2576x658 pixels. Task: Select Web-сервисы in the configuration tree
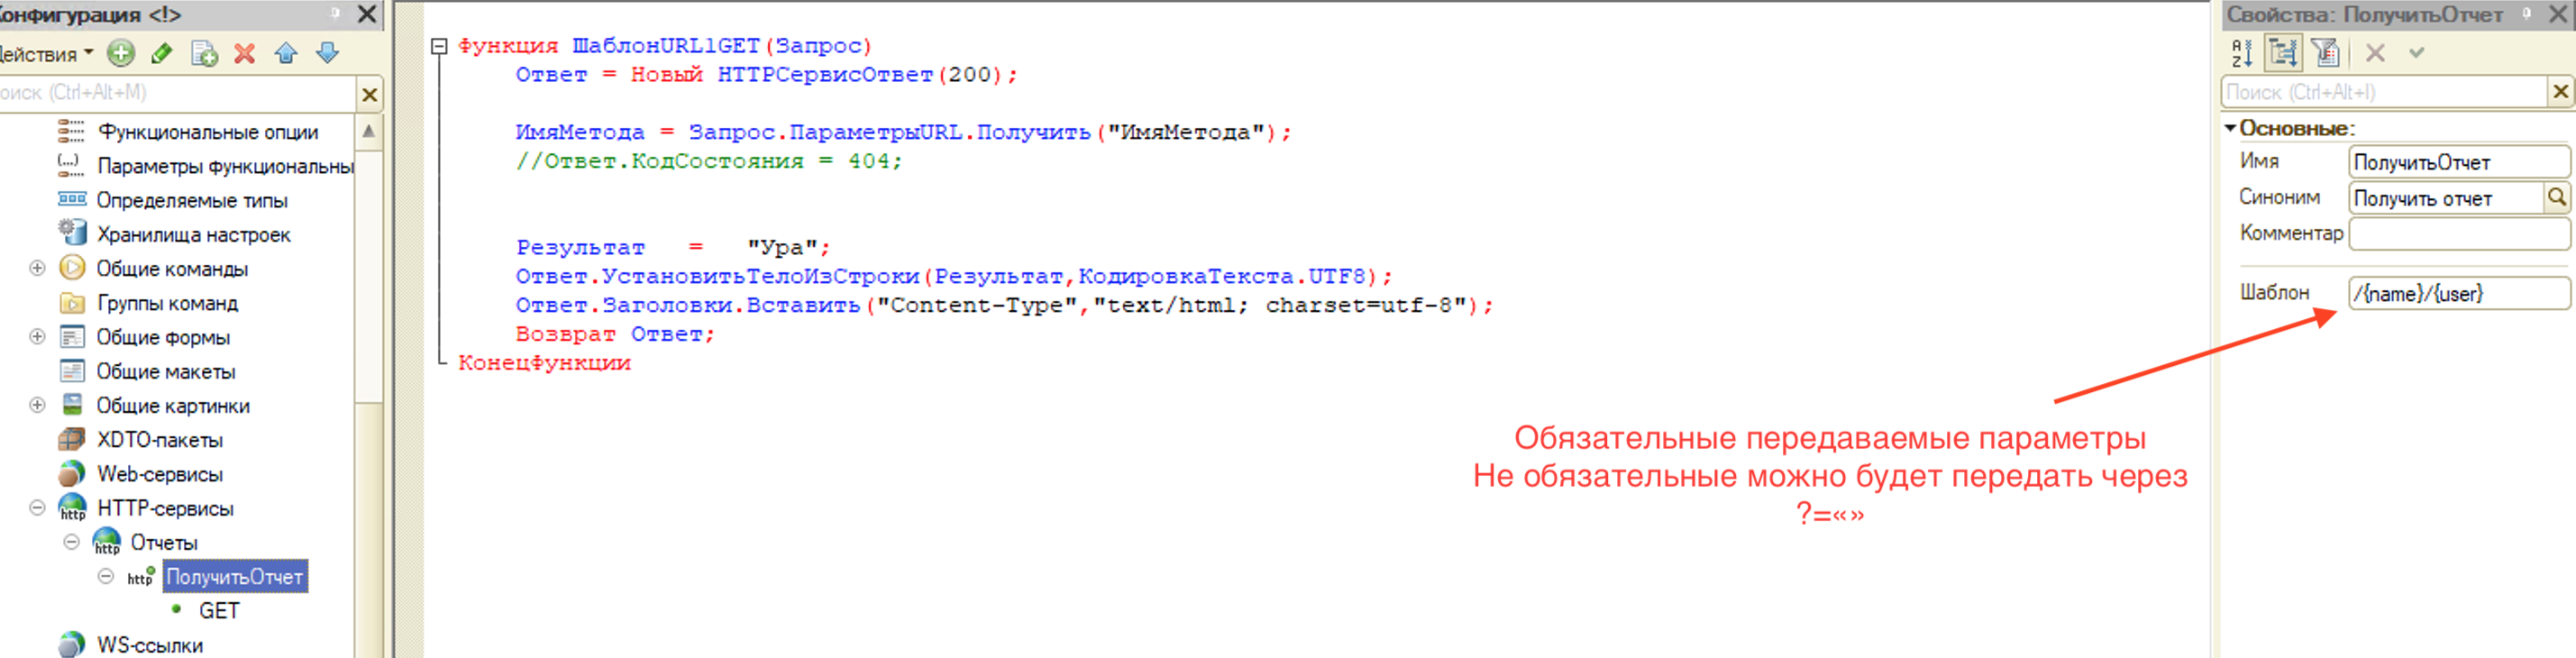(x=159, y=474)
